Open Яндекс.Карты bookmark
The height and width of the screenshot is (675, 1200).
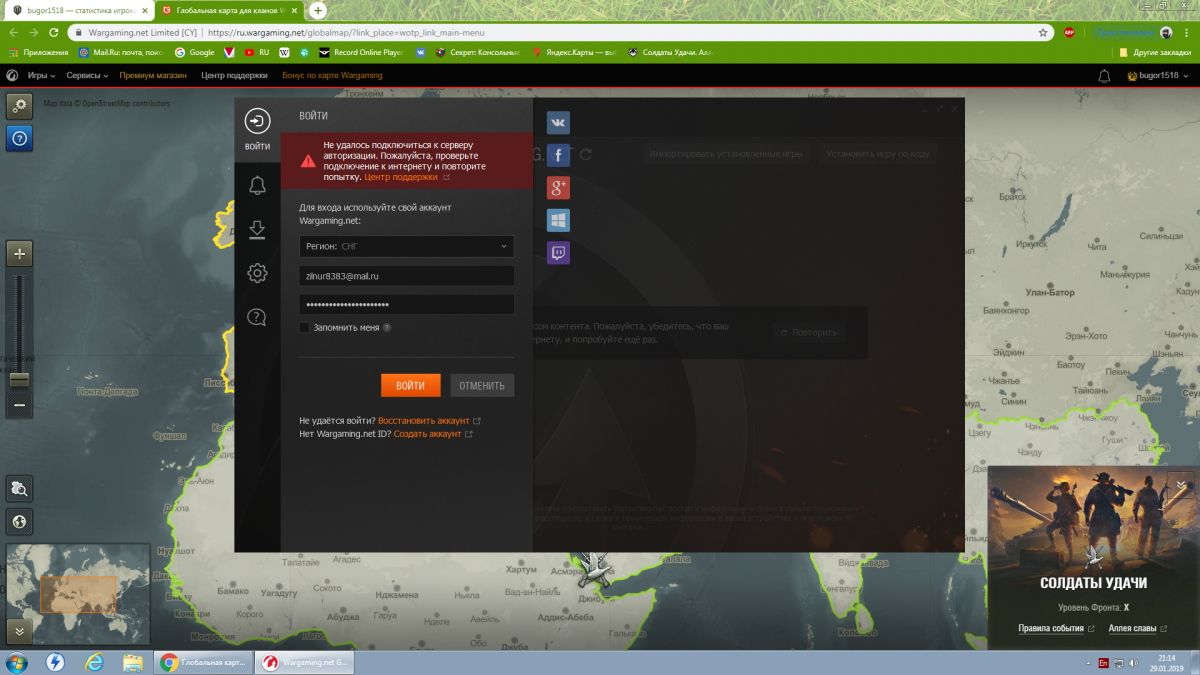575,52
